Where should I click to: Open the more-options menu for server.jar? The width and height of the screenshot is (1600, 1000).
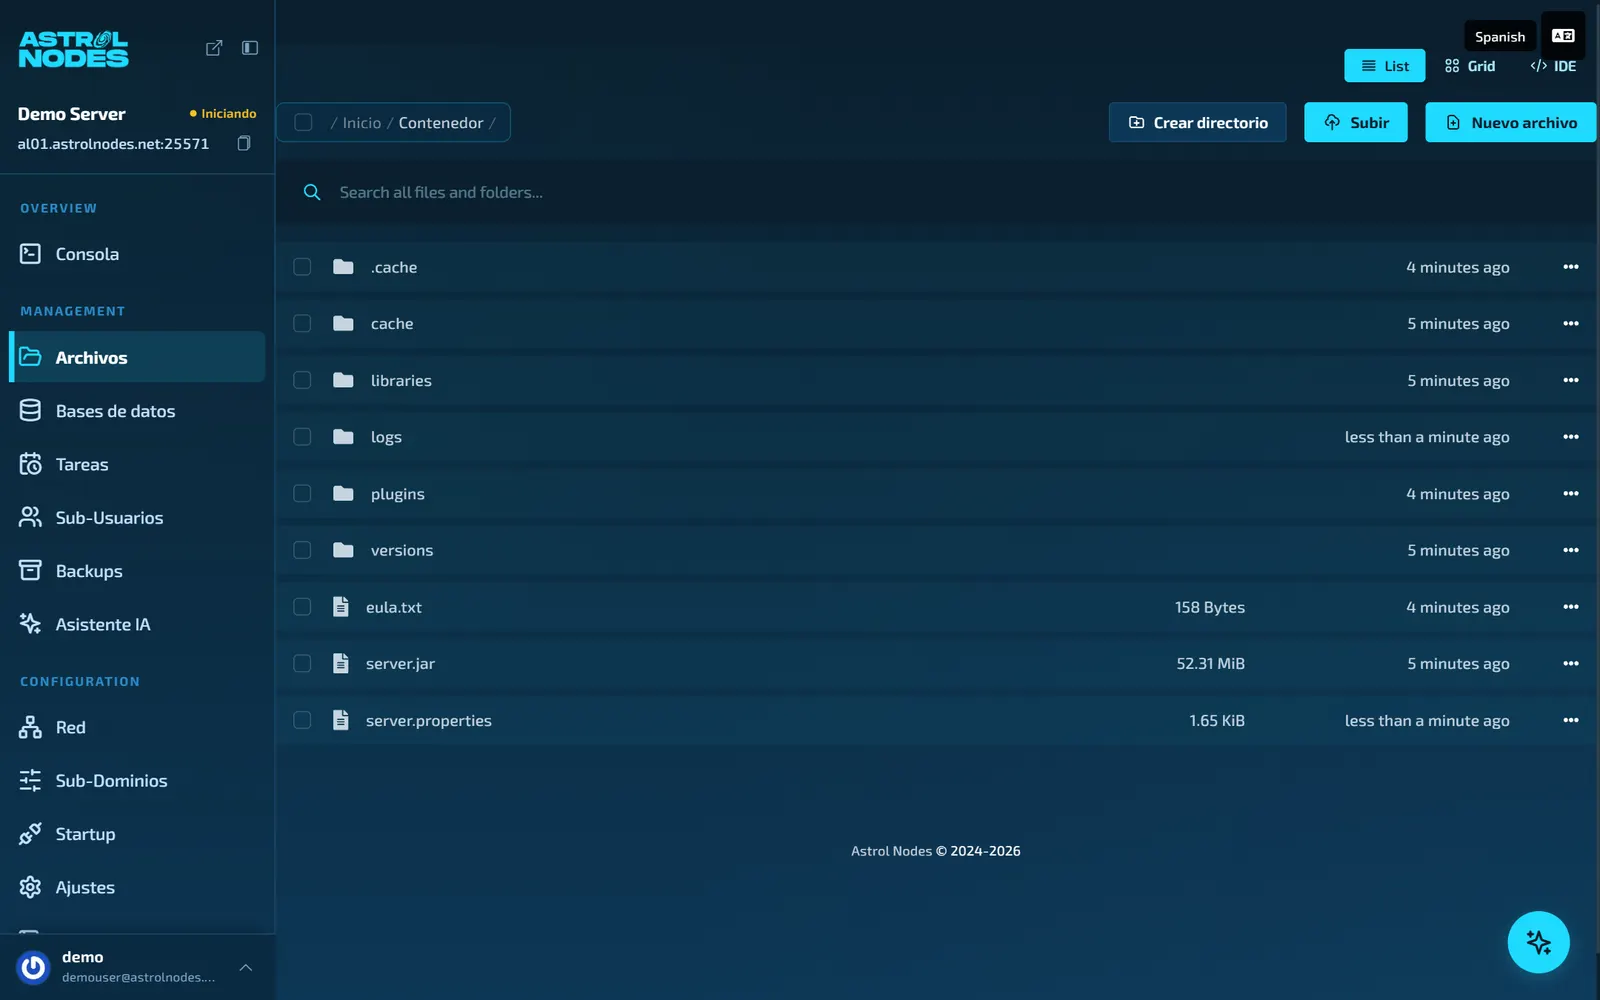click(1570, 663)
